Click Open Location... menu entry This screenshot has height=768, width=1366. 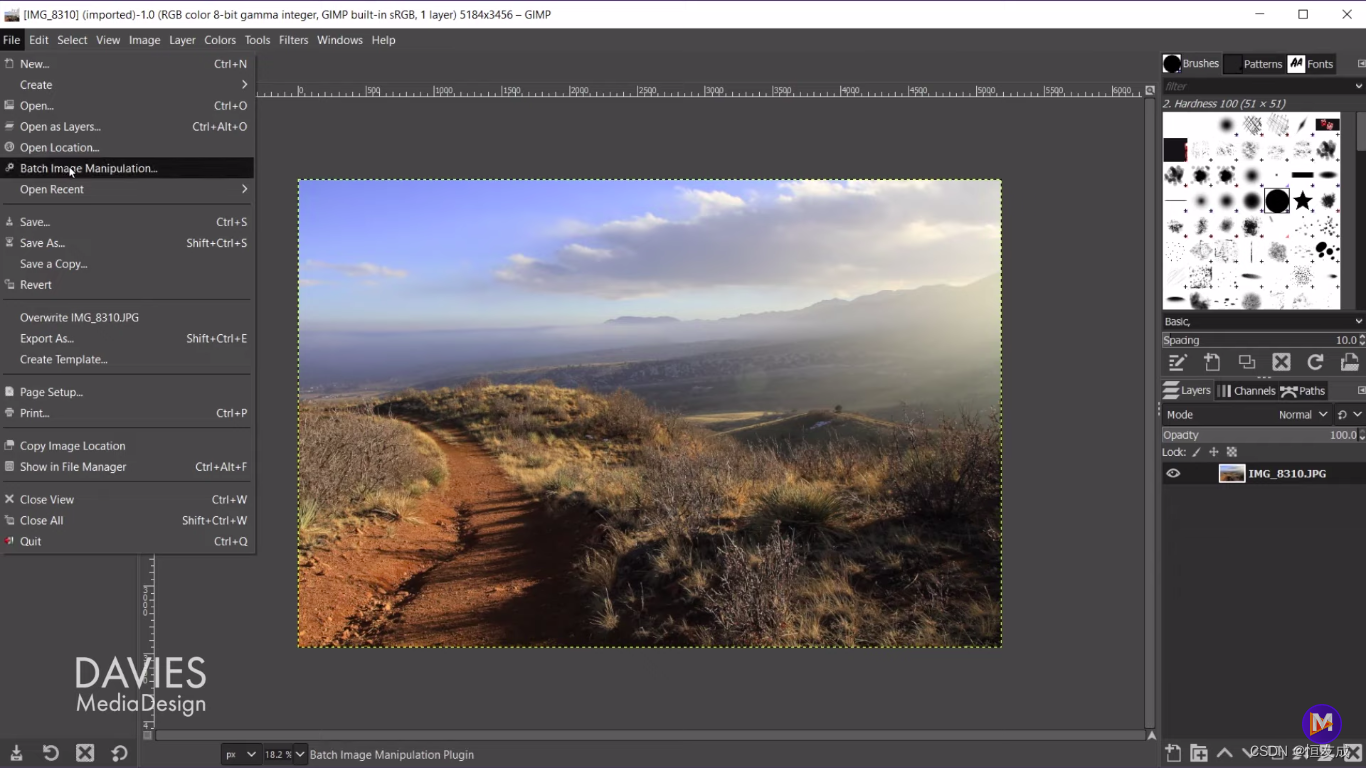point(128,148)
